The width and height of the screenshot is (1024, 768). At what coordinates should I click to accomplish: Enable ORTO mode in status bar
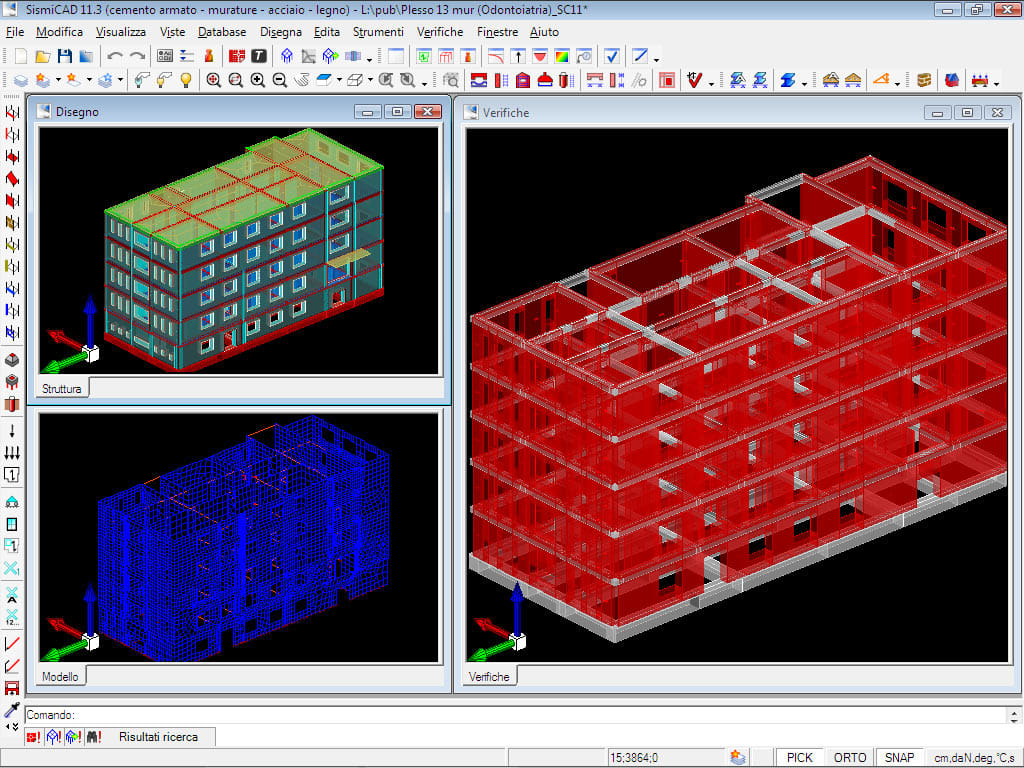click(x=850, y=757)
